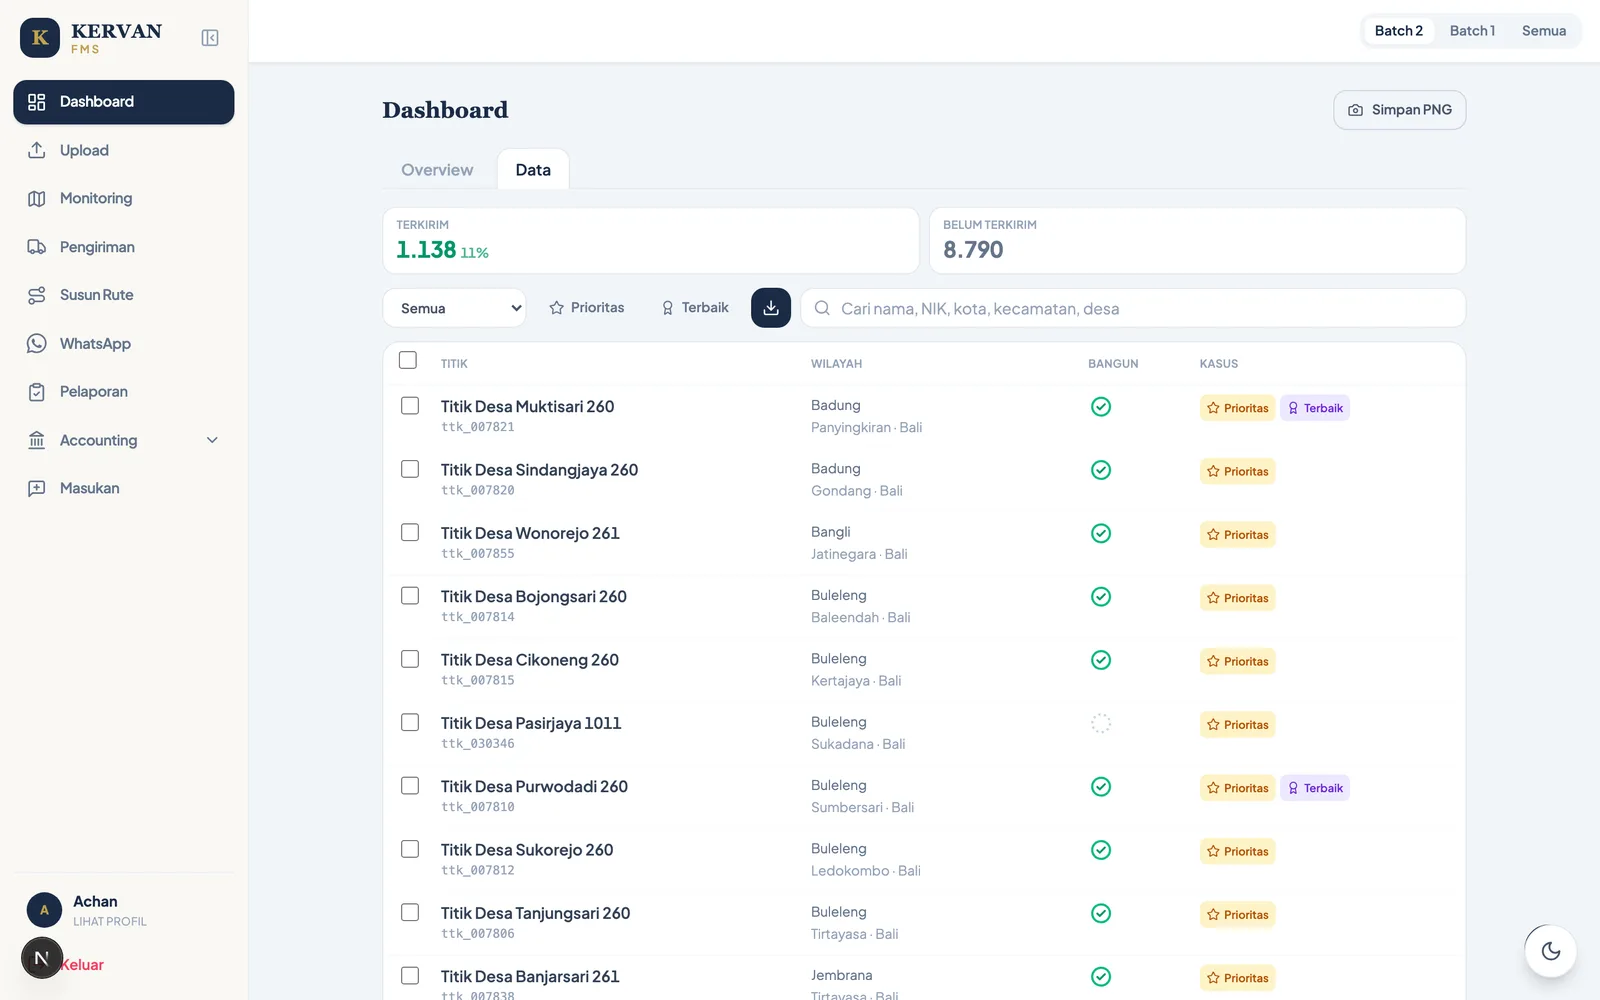The image size is (1600, 1000).
Task: Switch to Batch 1 filter
Action: 1472,31
